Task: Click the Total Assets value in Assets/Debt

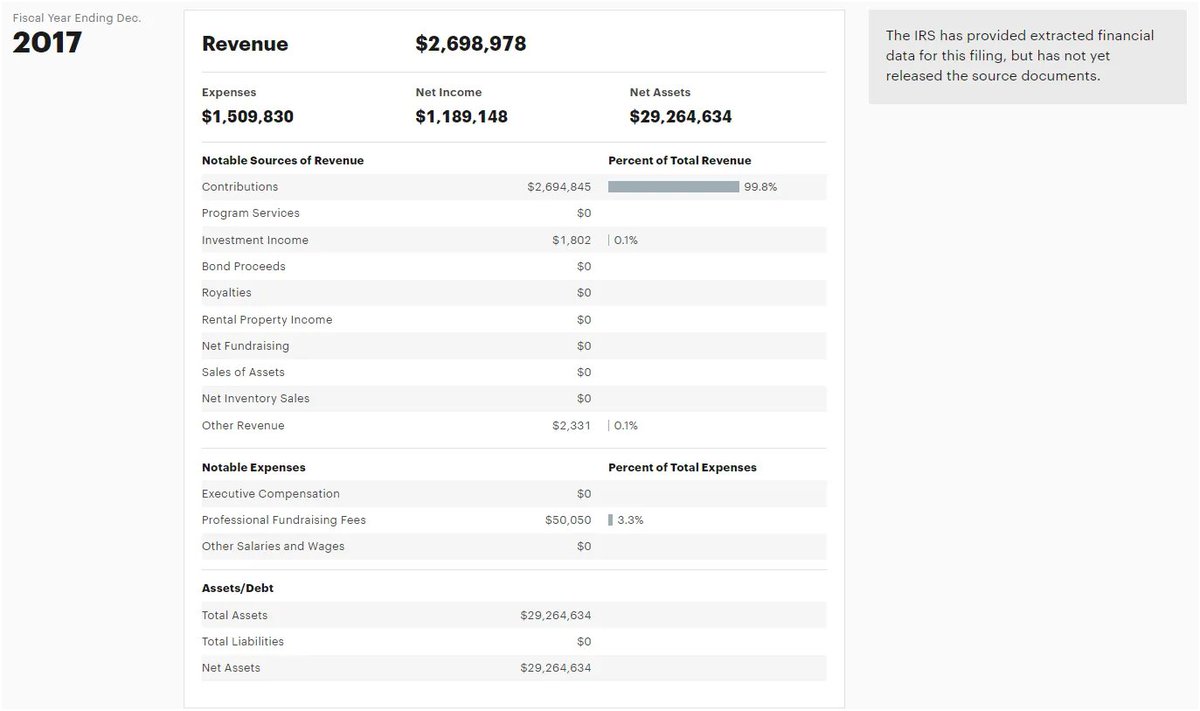Action: tap(555, 616)
